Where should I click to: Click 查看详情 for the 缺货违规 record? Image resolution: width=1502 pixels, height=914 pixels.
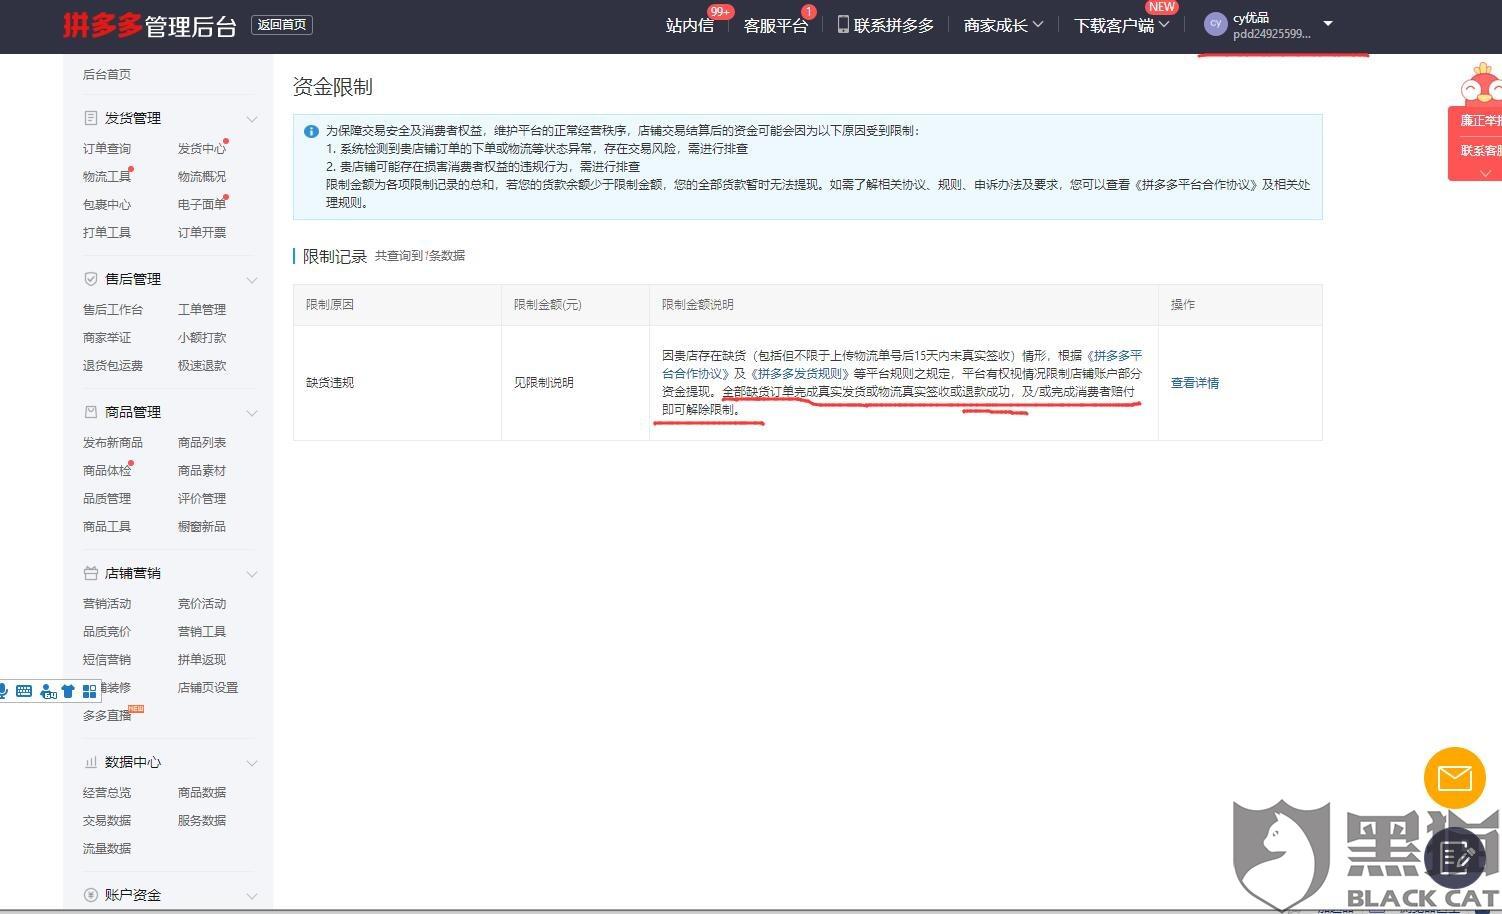[1195, 383]
